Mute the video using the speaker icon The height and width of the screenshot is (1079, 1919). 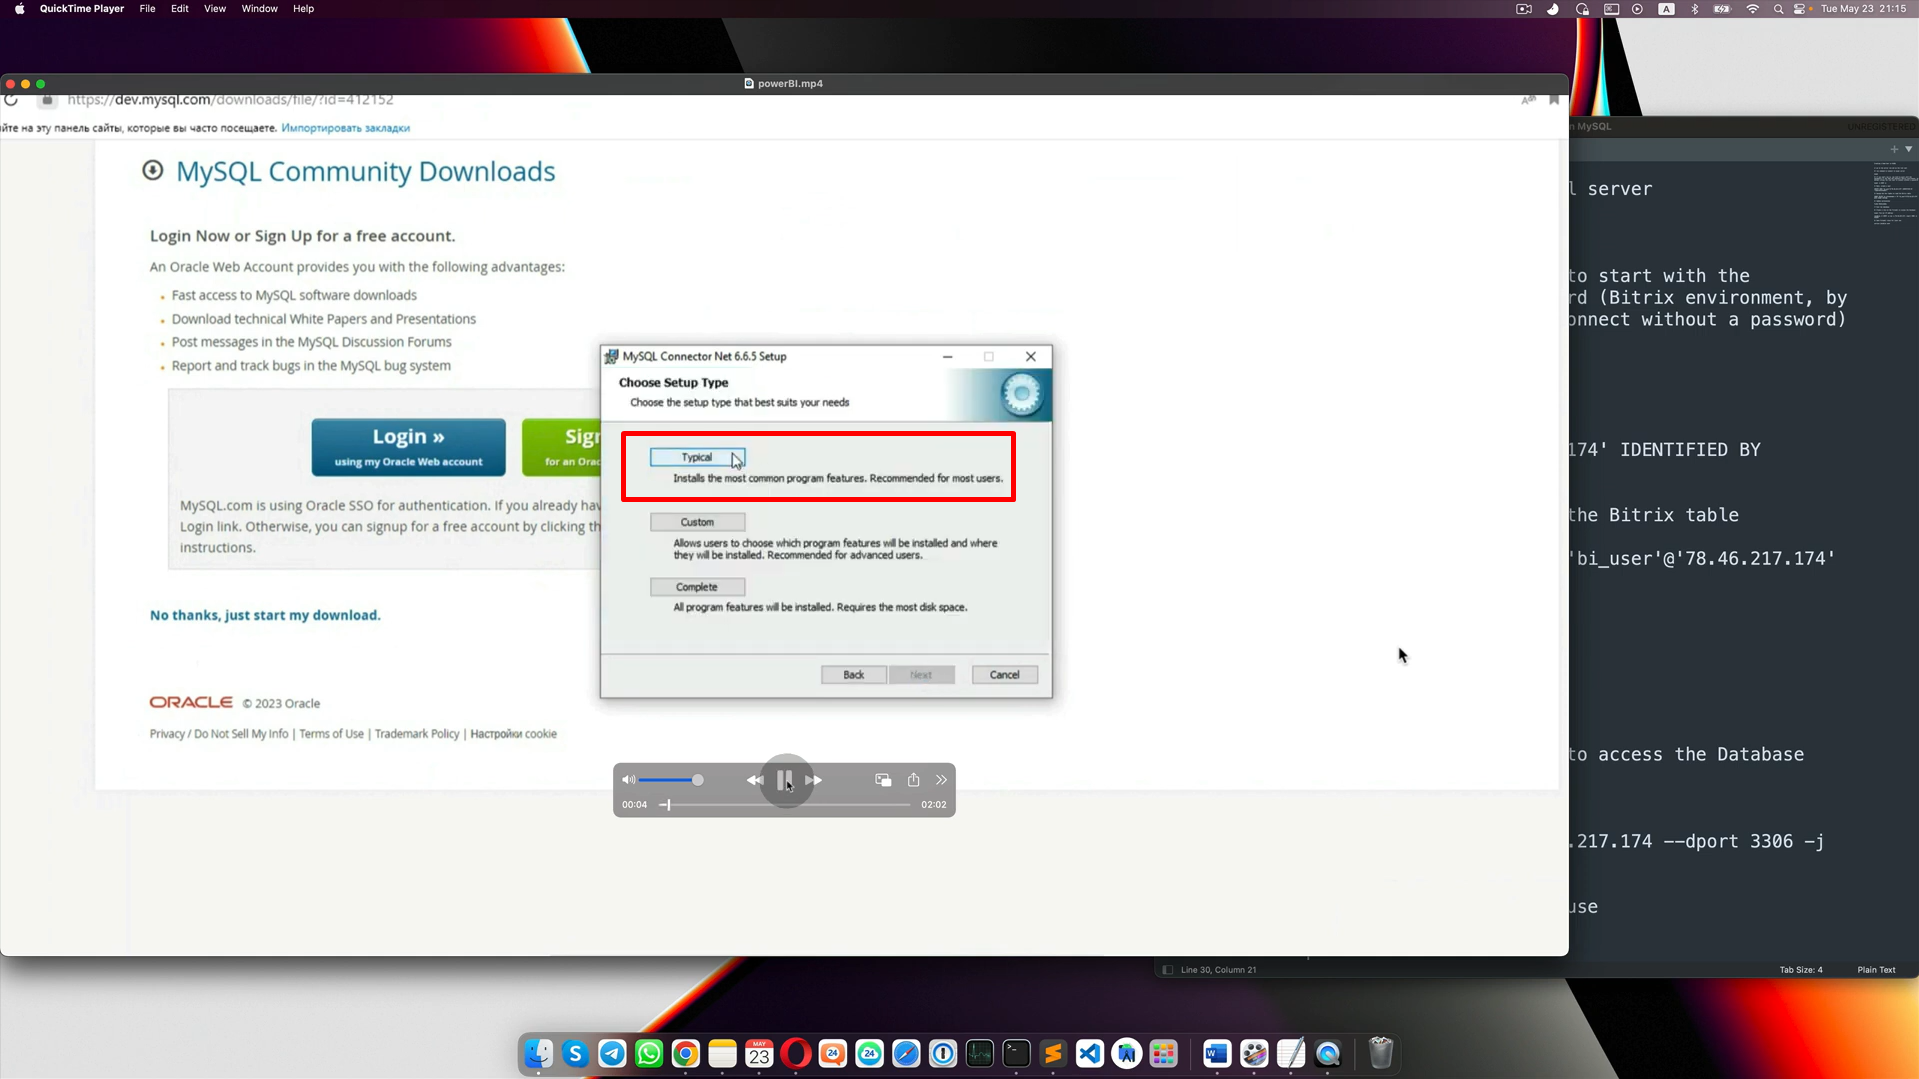(x=628, y=779)
